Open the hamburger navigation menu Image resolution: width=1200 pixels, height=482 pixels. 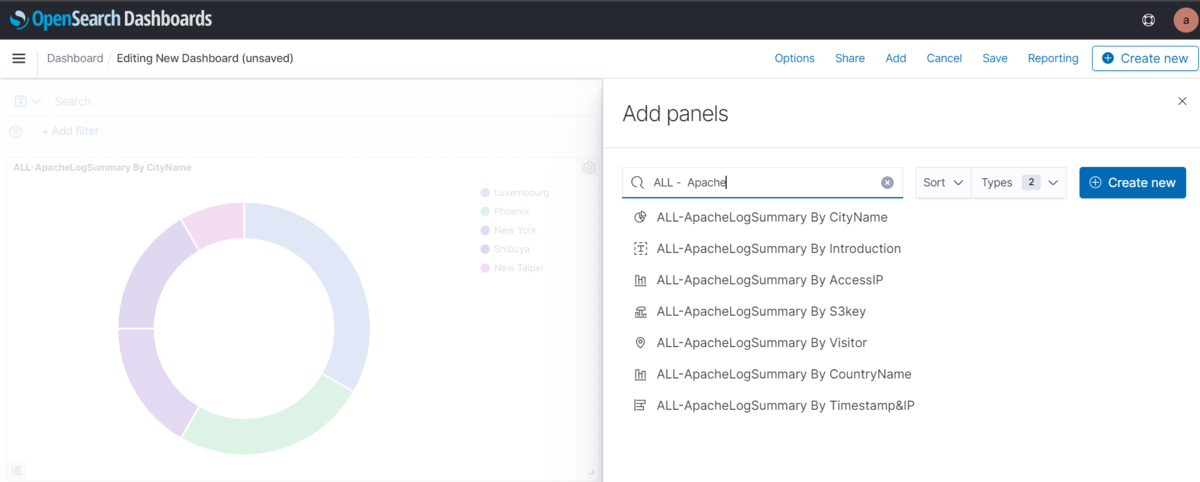pos(18,59)
